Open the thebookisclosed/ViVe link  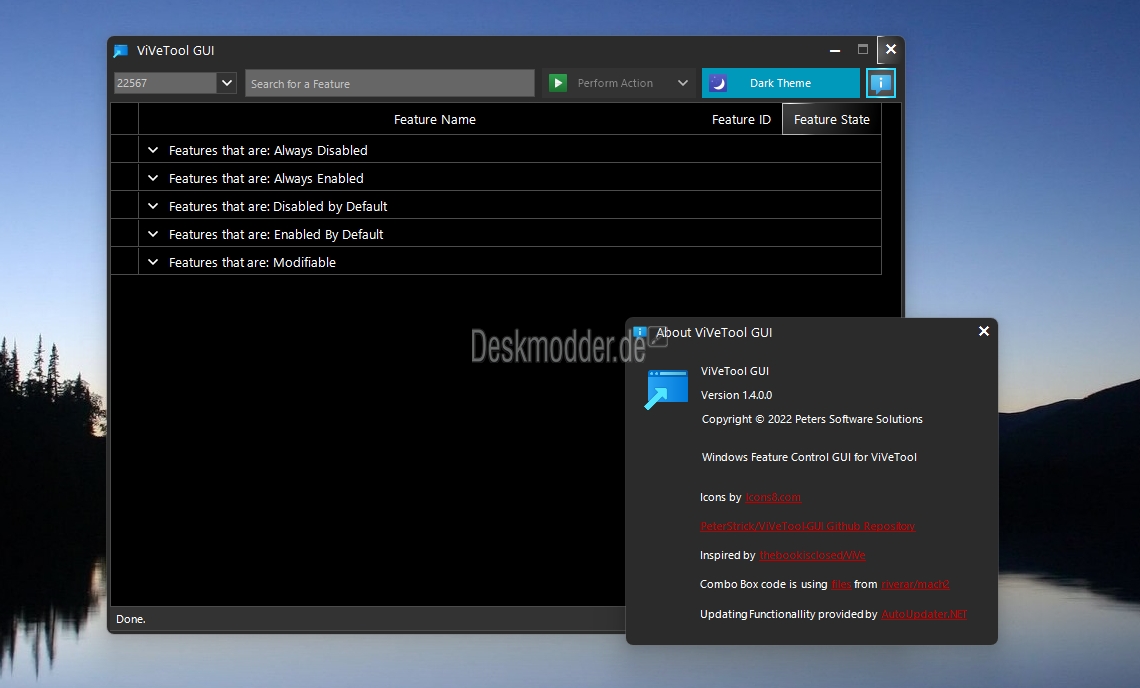click(812, 556)
